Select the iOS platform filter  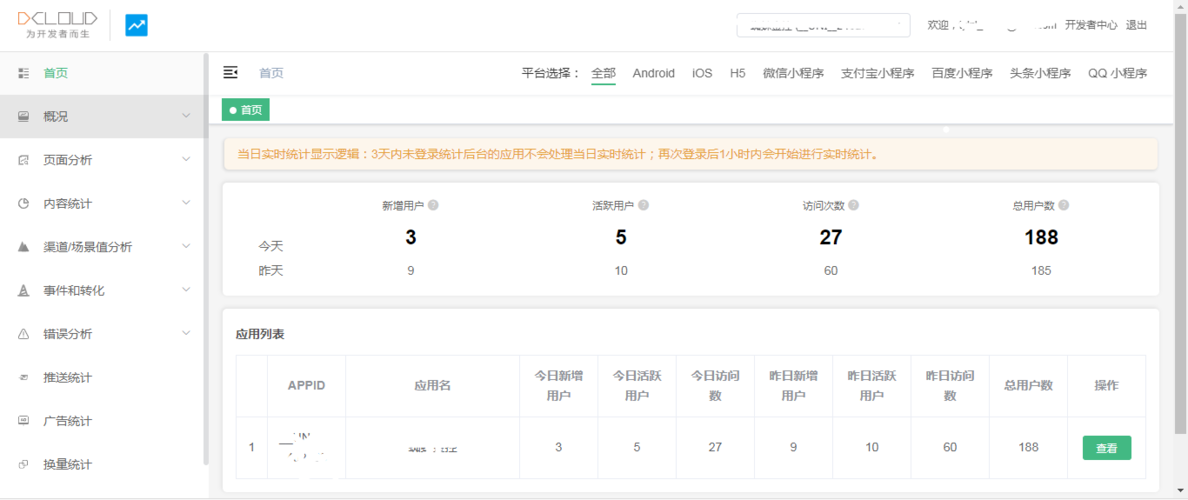coord(702,73)
